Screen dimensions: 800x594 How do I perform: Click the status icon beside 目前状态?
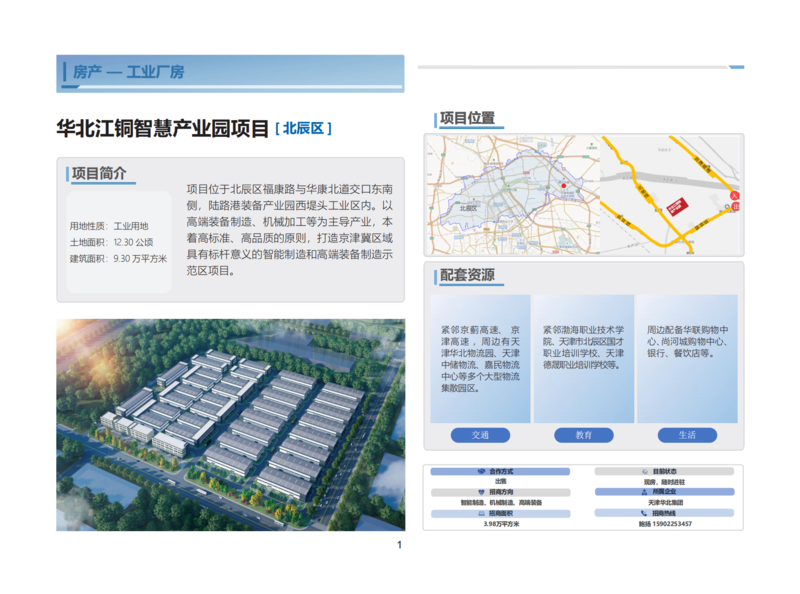[x=645, y=472]
